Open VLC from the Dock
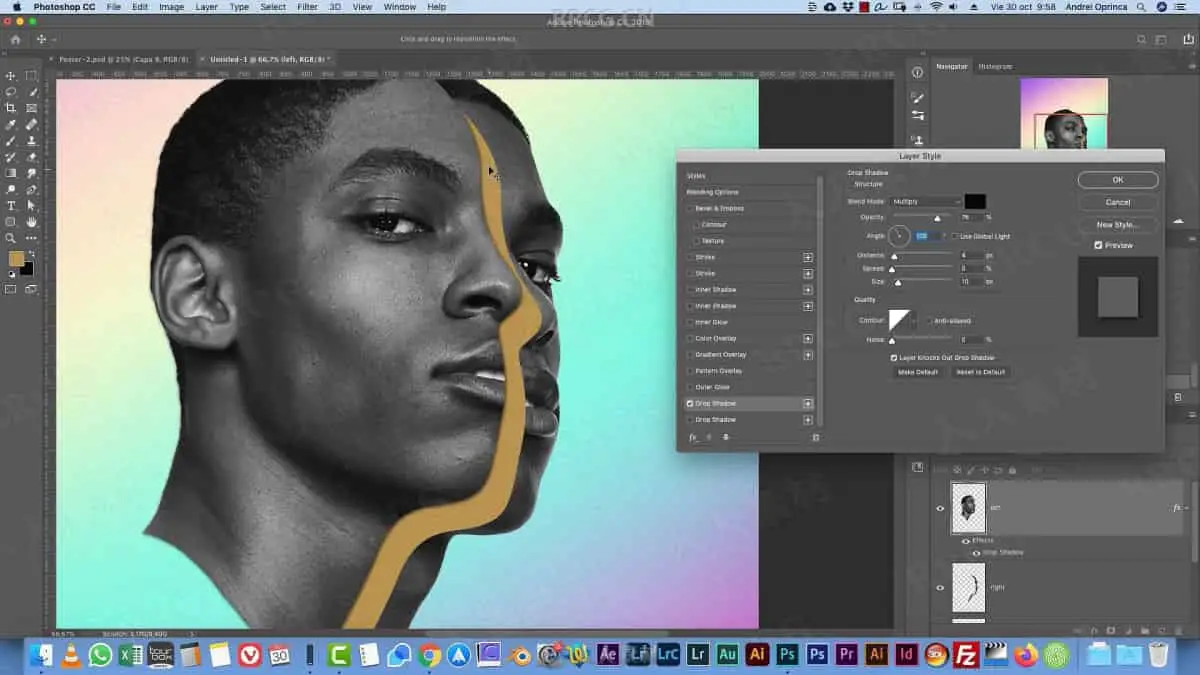 pos(71,655)
